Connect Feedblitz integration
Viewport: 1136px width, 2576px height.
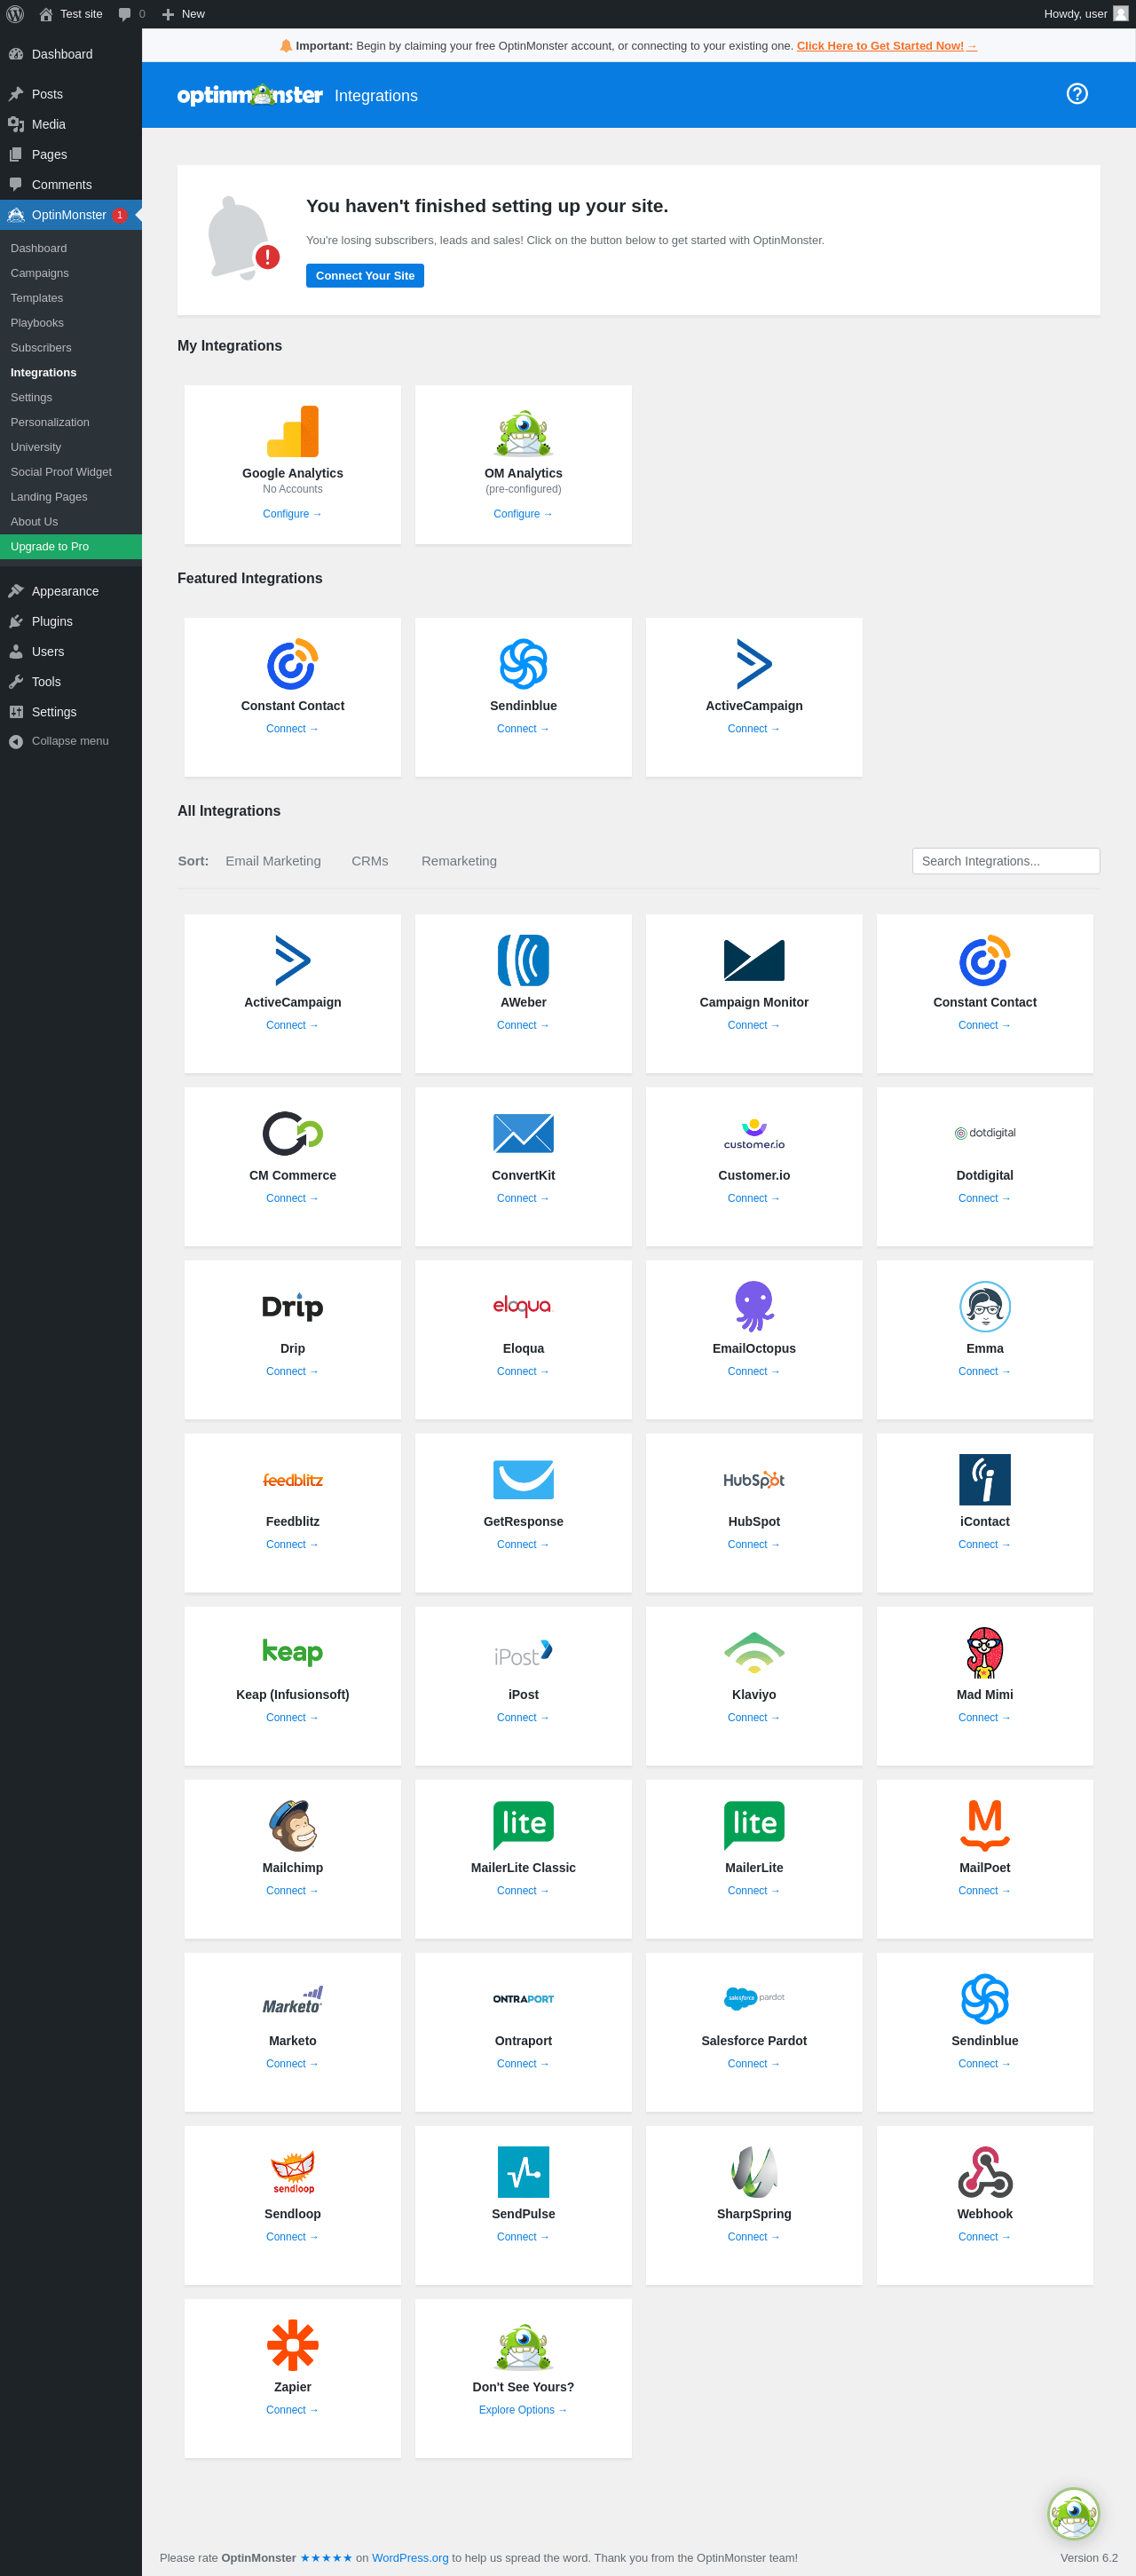292,1544
